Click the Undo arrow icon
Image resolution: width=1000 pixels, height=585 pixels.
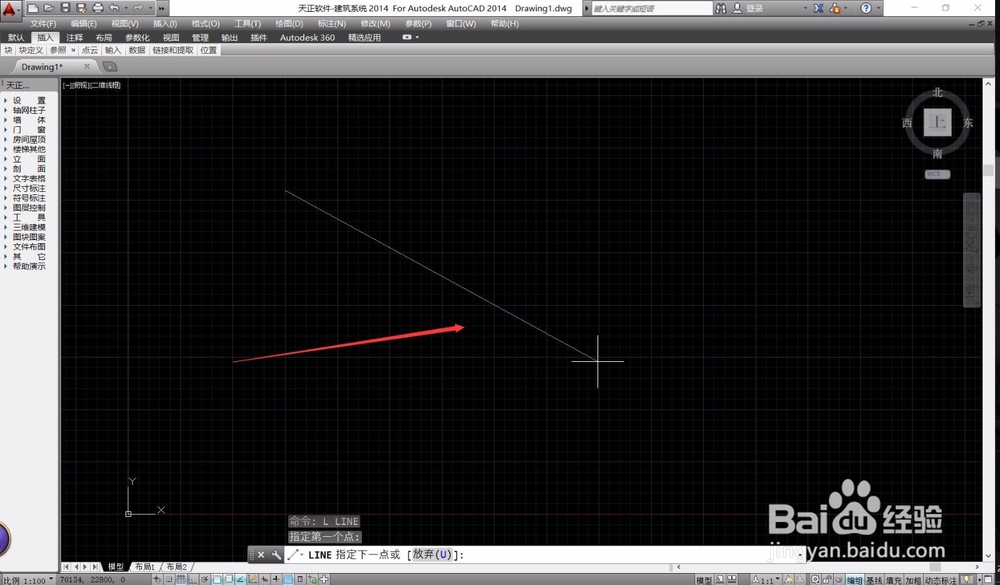pos(114,8)
